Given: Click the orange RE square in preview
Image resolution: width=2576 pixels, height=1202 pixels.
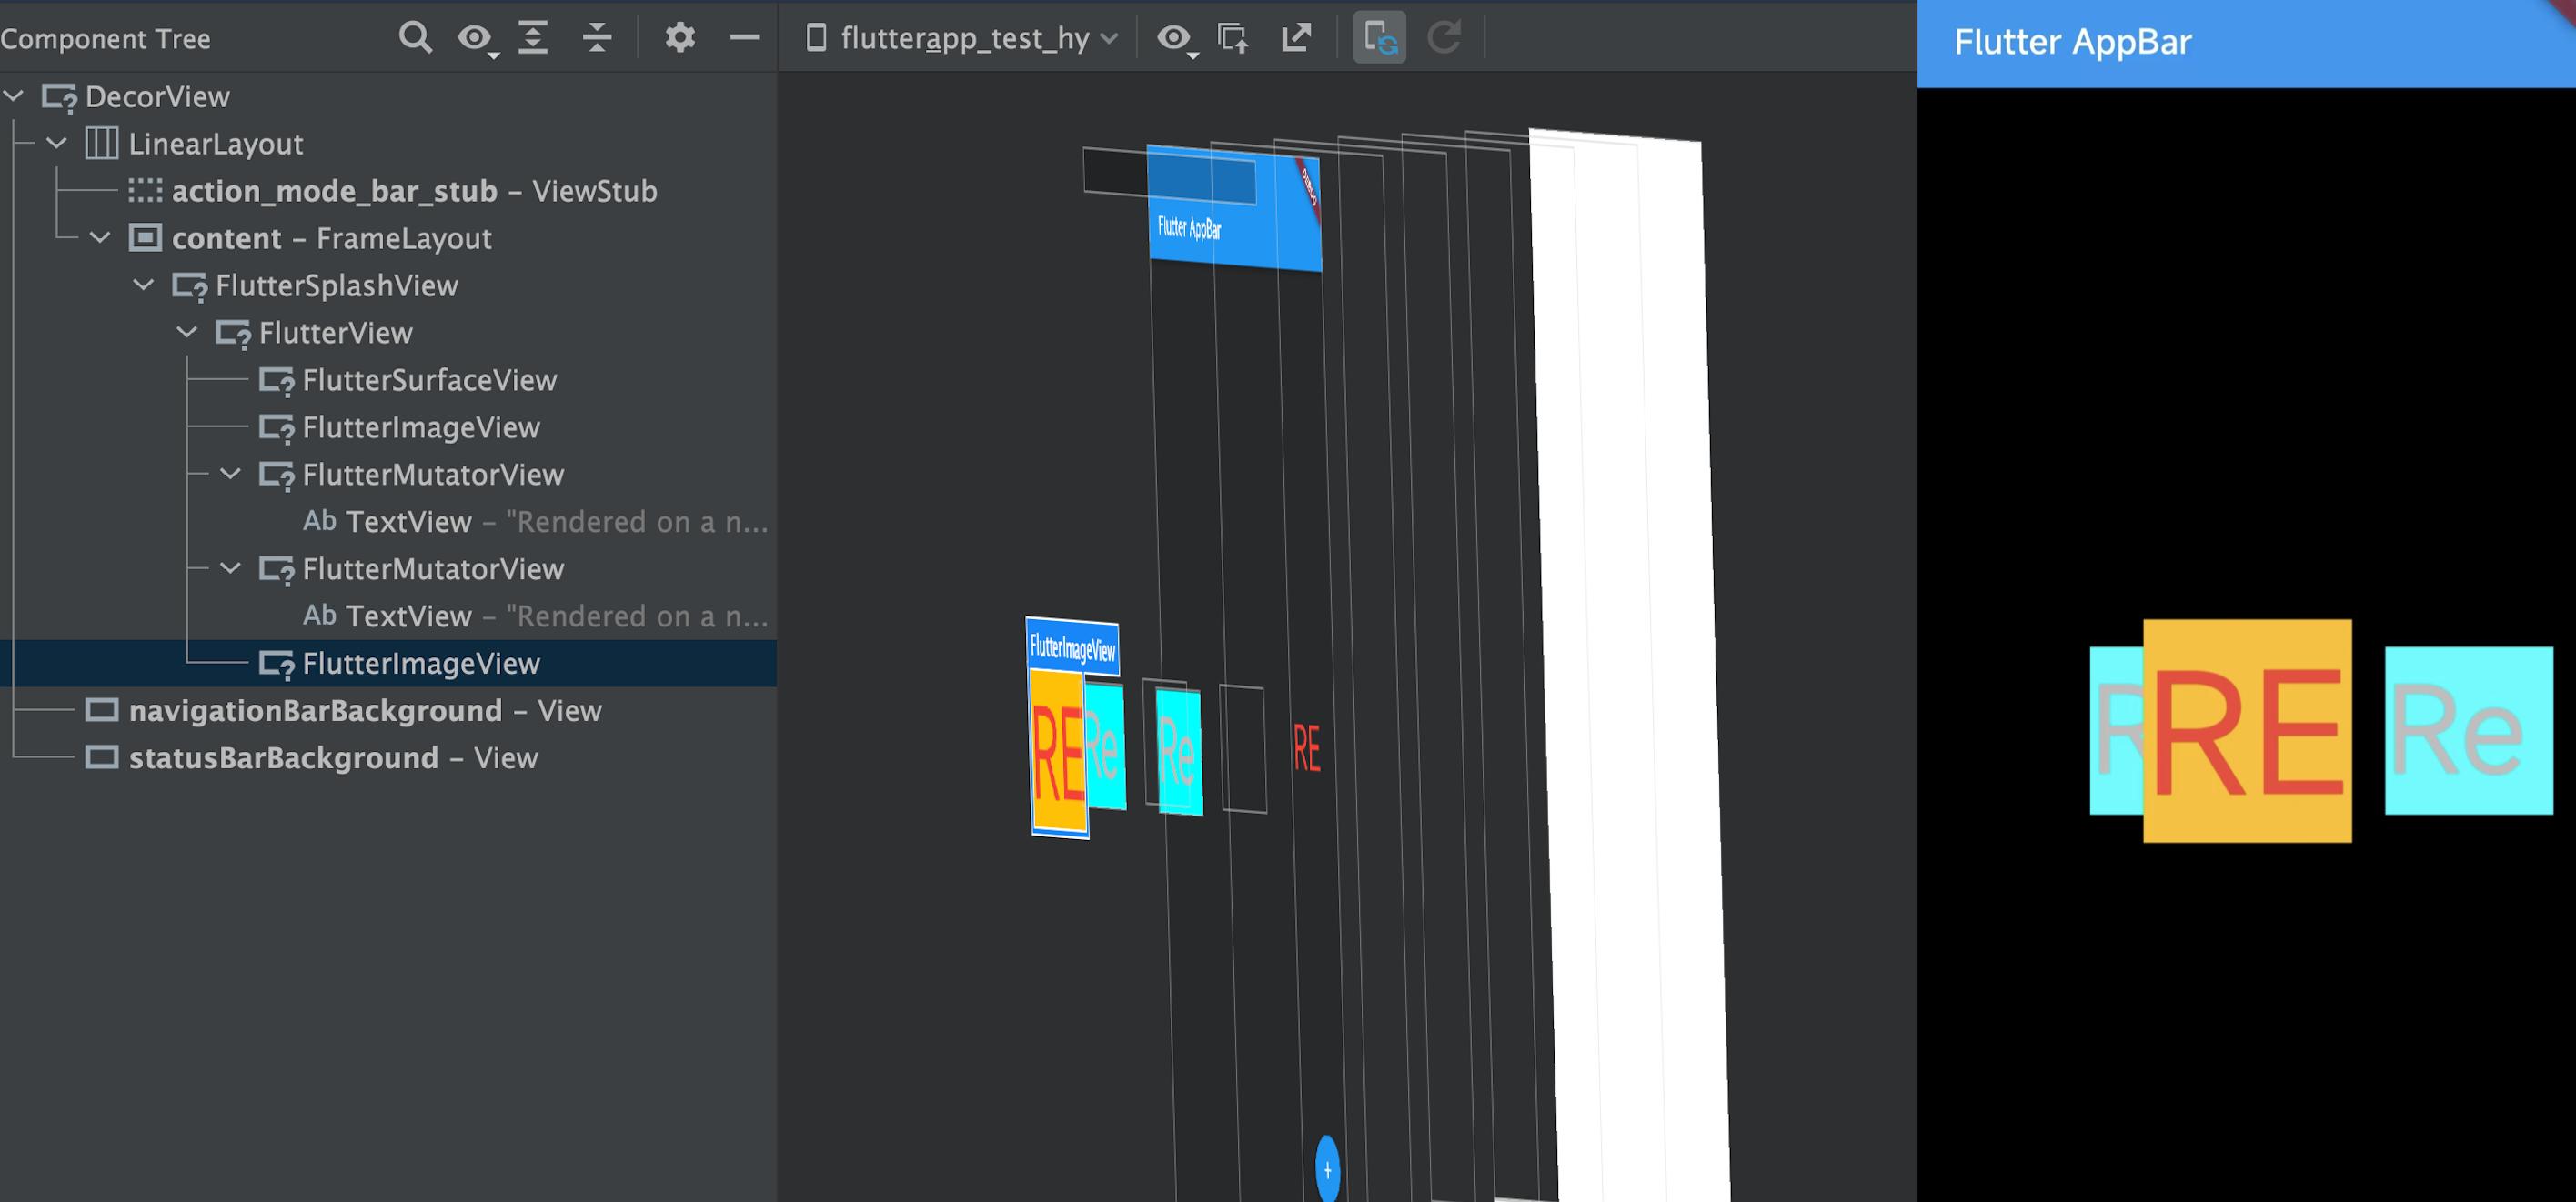Looking at the screenshot, I should pos(2247,731).
